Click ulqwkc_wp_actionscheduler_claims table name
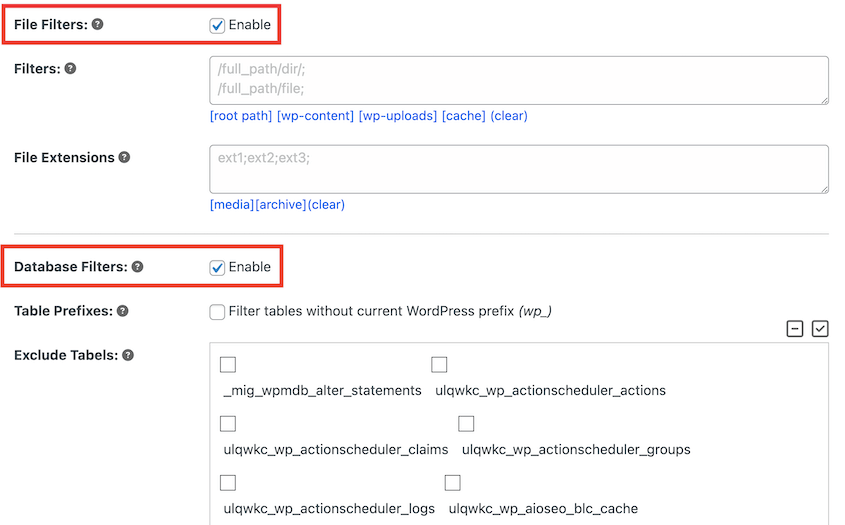Image resolution: width=845 pixels, height=525 pixels. pyautogui.click(x=336, y=450)
